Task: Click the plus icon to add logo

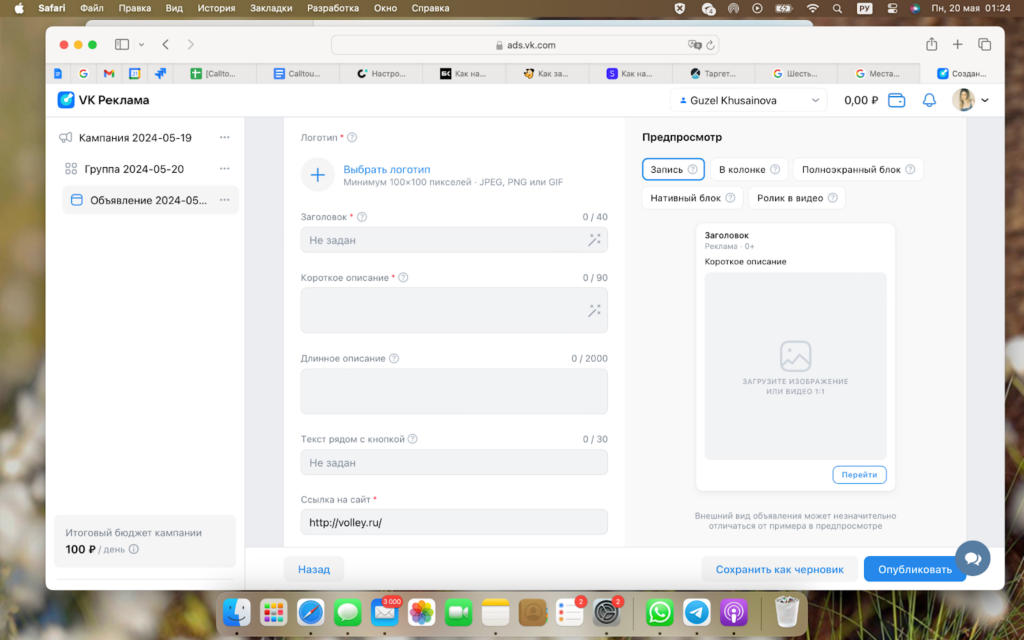Action: (x=317, y=175)
